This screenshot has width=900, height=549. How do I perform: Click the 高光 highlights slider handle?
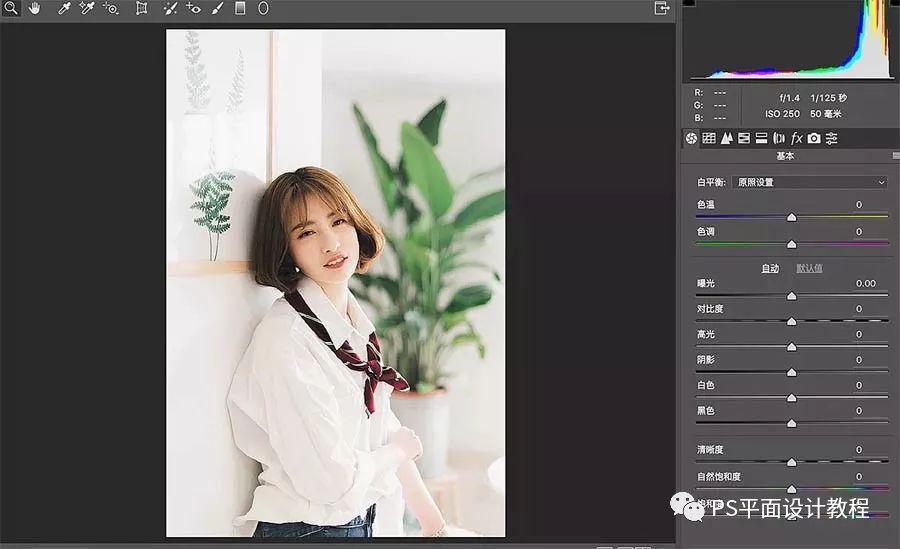pyautogui.click(x=792, y=346)
